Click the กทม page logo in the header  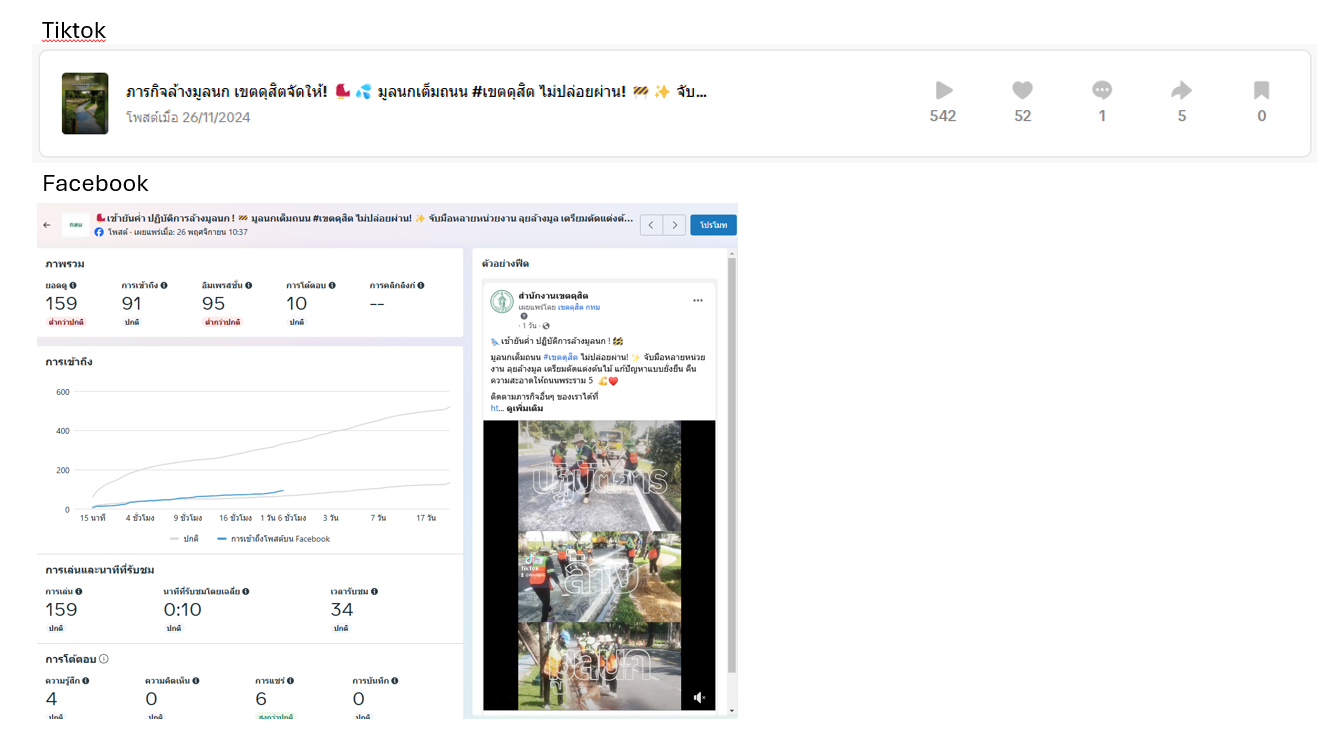click(75, 225)
